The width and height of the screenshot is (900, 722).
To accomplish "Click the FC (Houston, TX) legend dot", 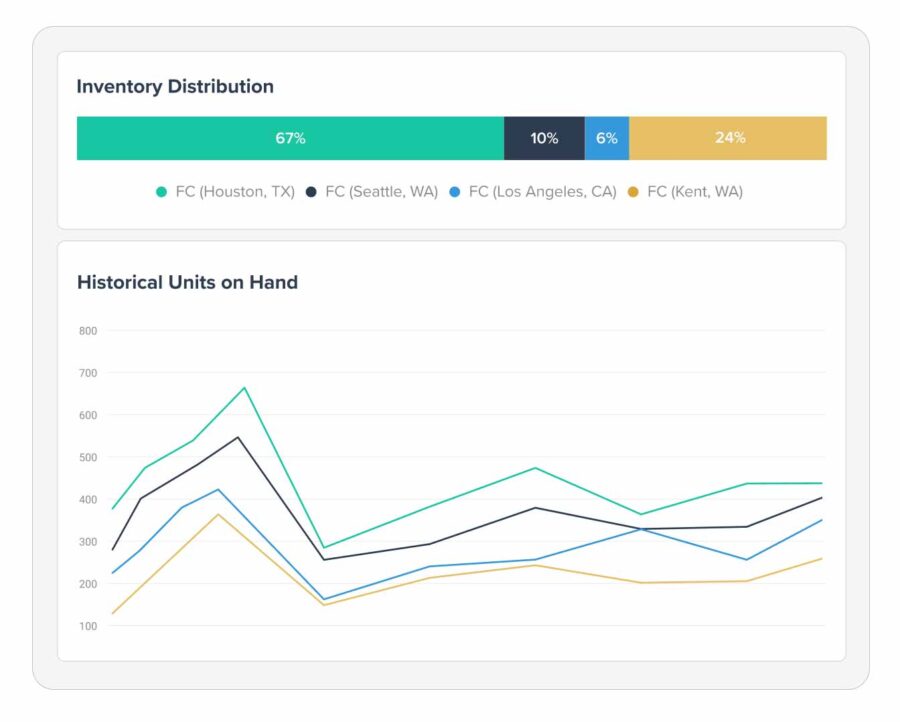I will pyautogui.click(x=160, y=191).
